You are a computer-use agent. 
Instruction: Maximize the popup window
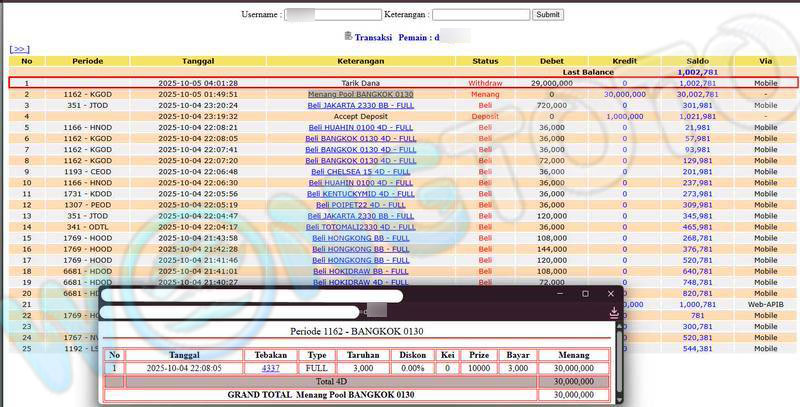point(585,294)
